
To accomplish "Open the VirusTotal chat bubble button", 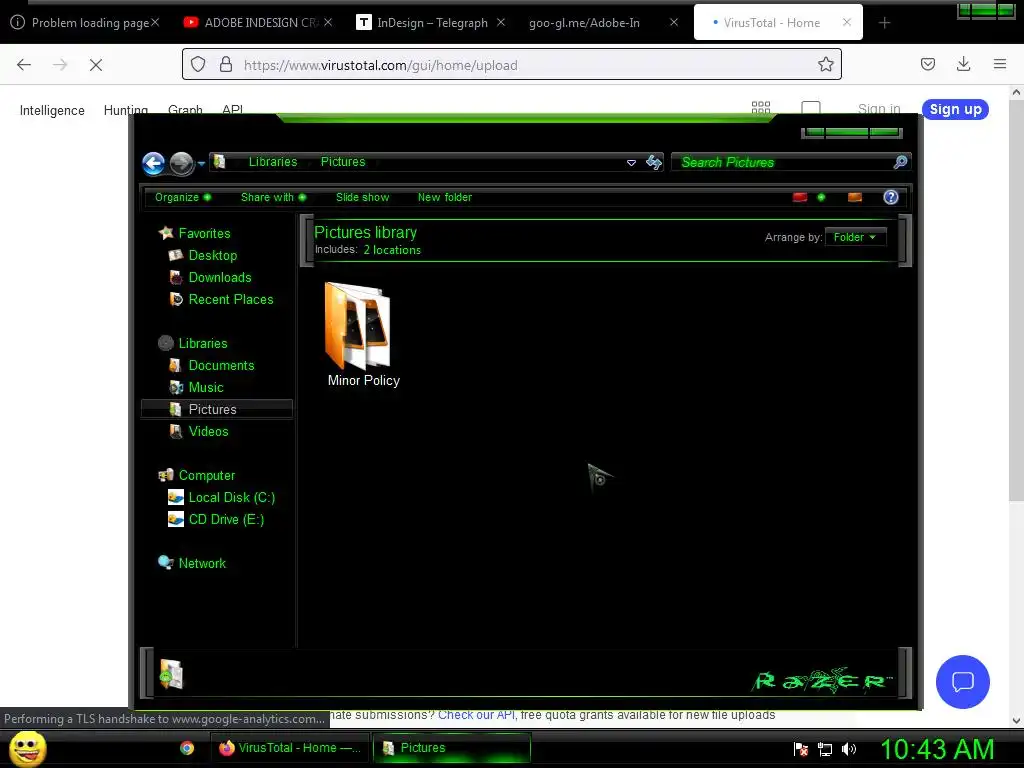I will (x=963, y=682).
